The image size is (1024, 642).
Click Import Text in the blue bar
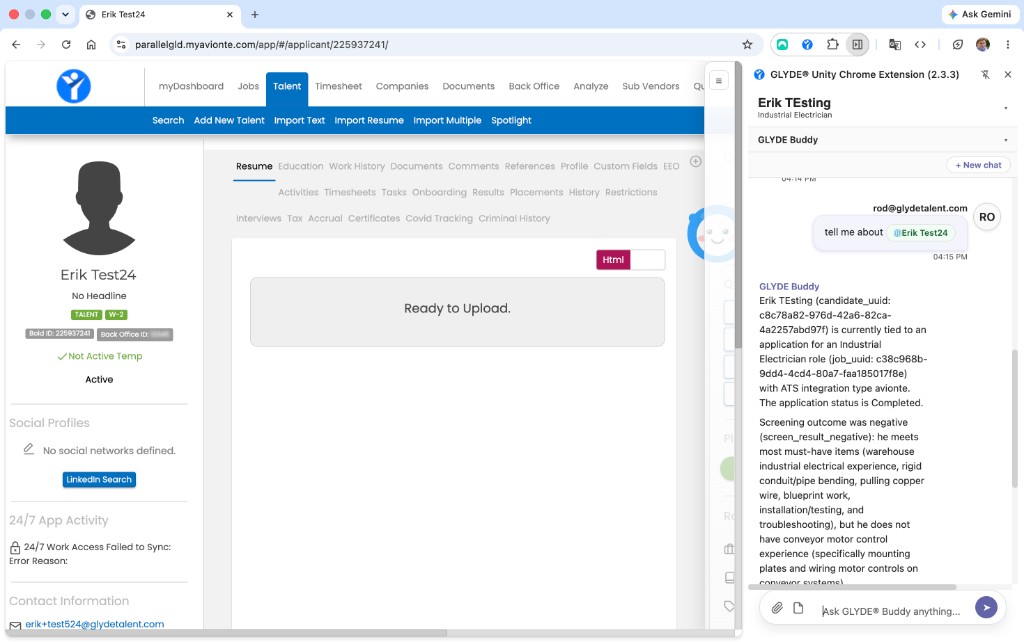tap(299, 120)
